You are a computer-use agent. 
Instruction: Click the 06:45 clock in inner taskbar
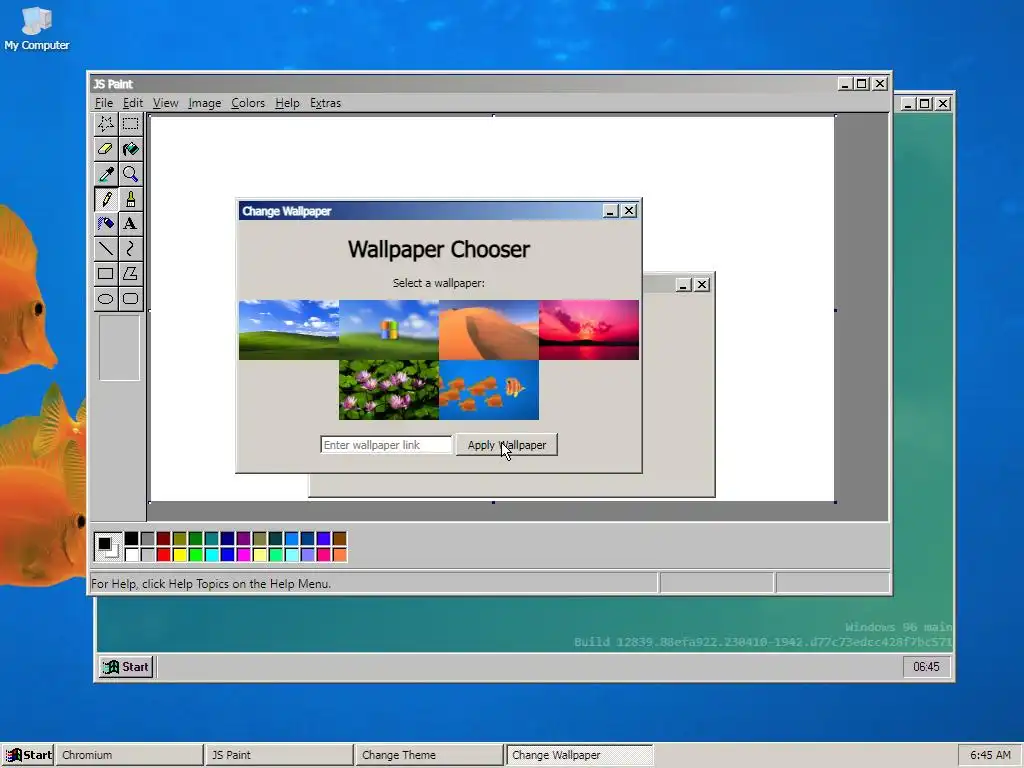(x=926, y=667)
